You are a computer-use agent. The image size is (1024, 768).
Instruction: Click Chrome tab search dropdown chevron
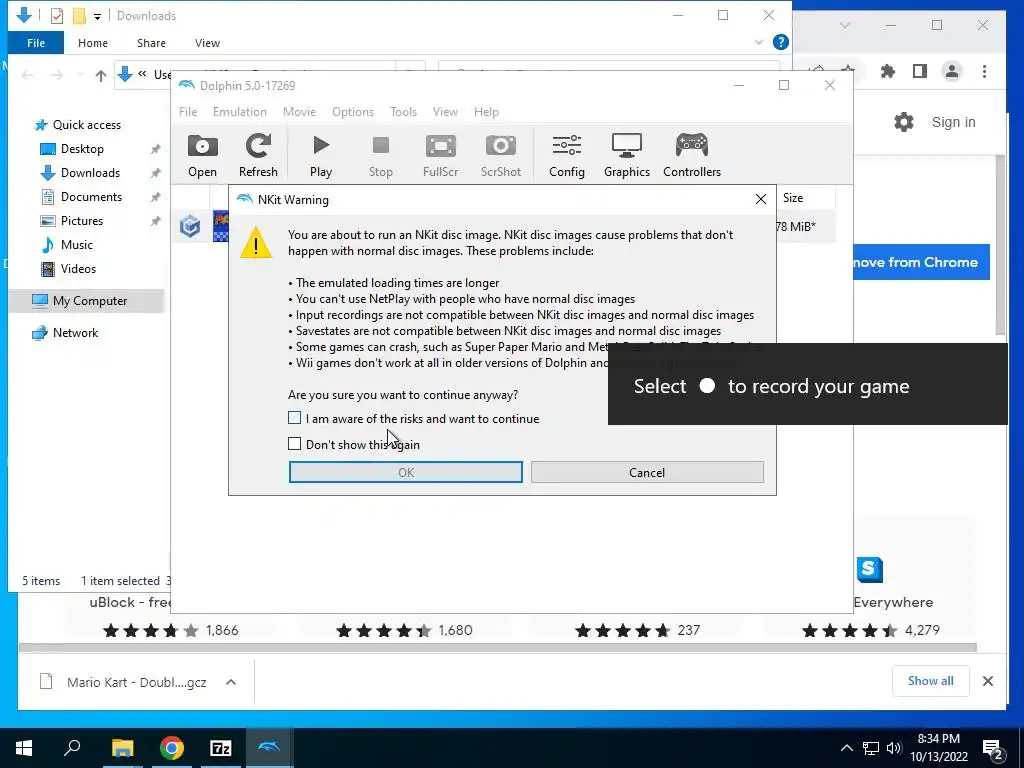pyautogui.click(x=845, y=25)
